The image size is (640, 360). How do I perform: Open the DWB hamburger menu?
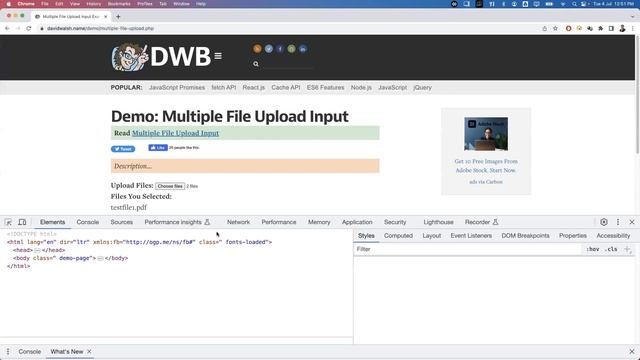coord(218,56)
